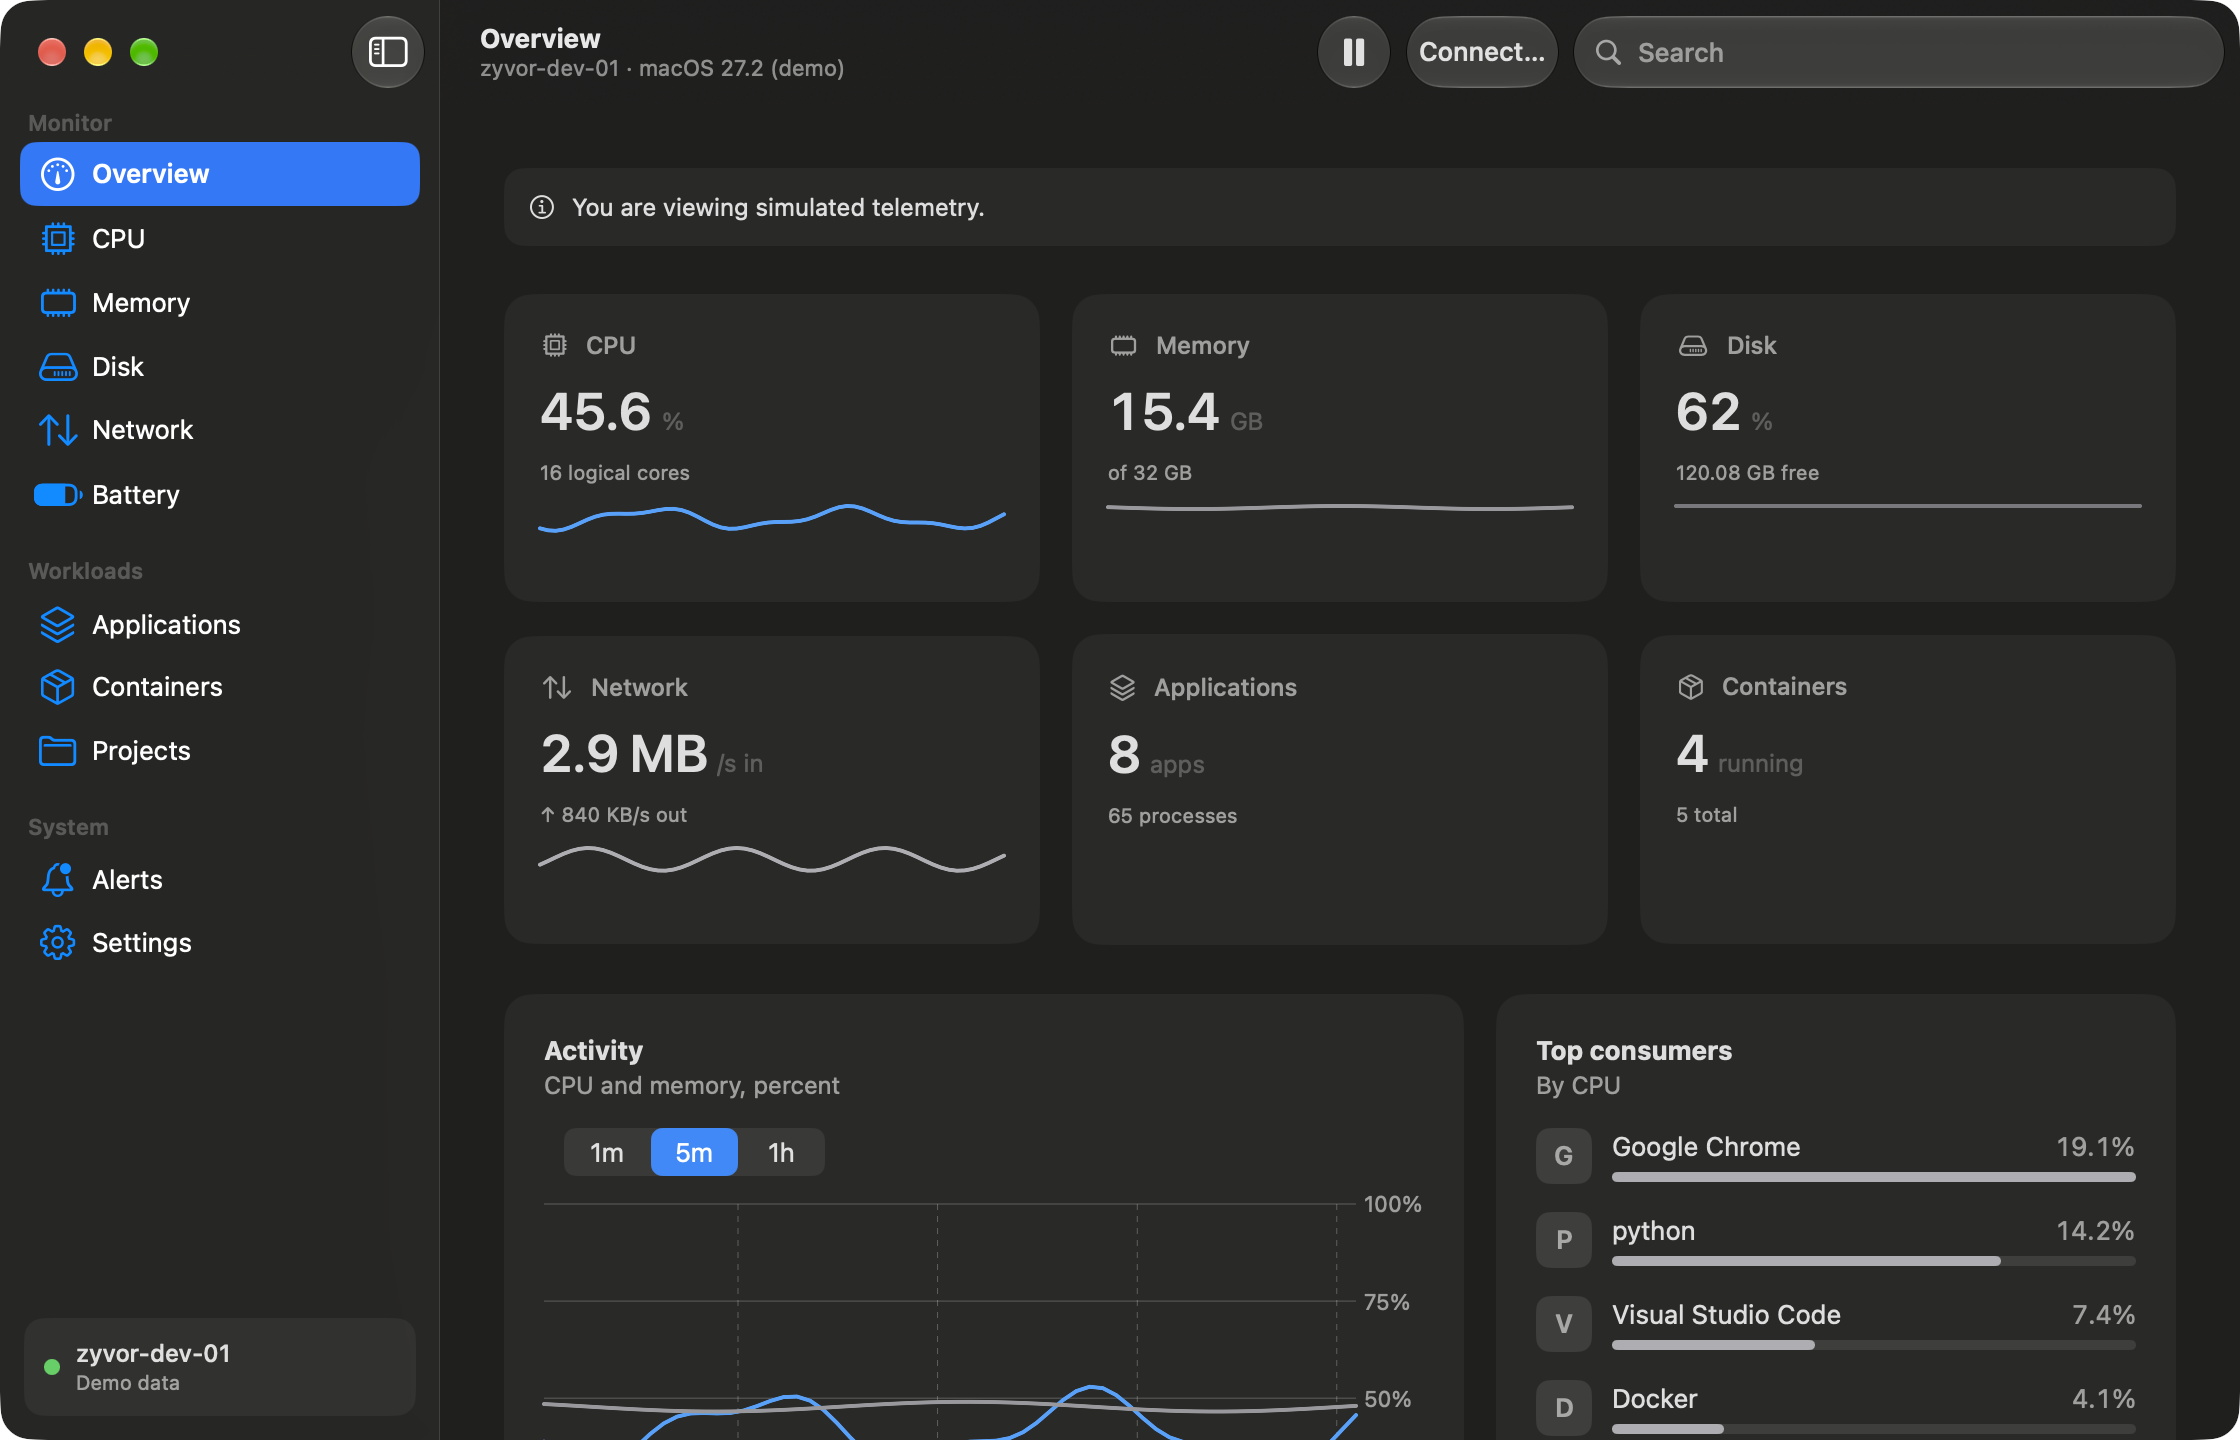Open Applications under Workloads
Screen dimensions: 2240x1440
[220, 625]
